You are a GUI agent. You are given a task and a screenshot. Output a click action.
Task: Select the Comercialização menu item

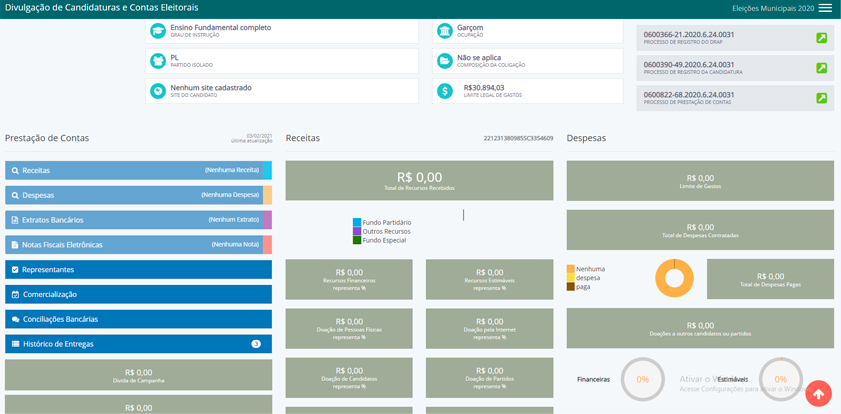pyautogui.click(x=138, y=295)
